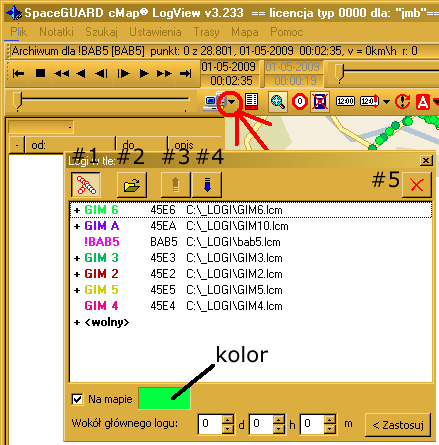
Task: Expand the GIM 2 log entry
Action: [x=77, y=274]
